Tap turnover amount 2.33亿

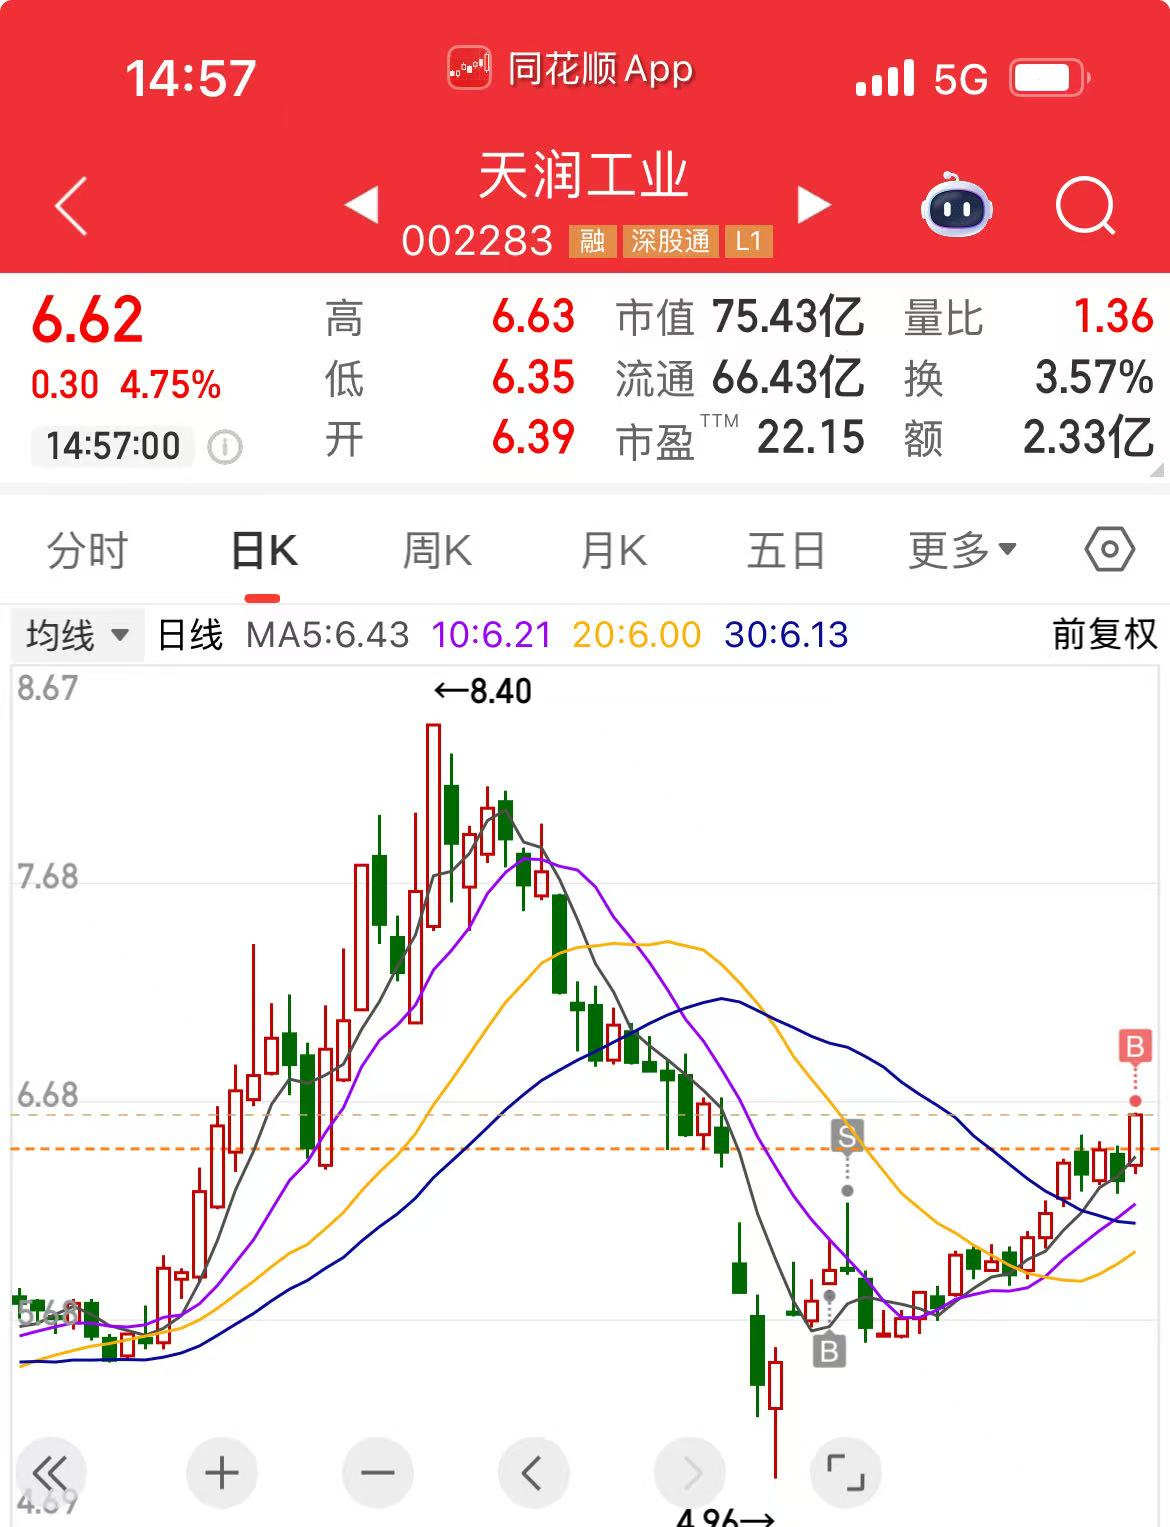click(1088, 438)
